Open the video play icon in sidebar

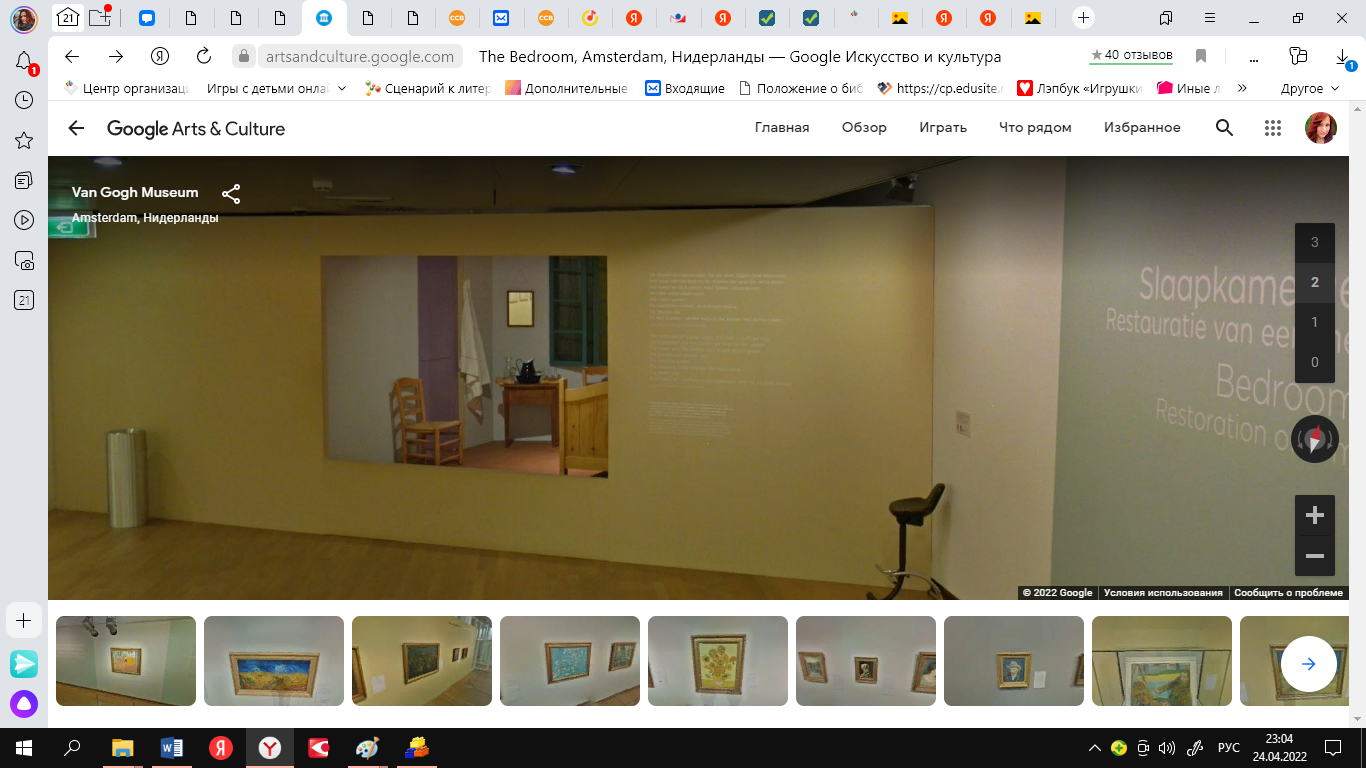pyautogui.click(x=24, y=220)
